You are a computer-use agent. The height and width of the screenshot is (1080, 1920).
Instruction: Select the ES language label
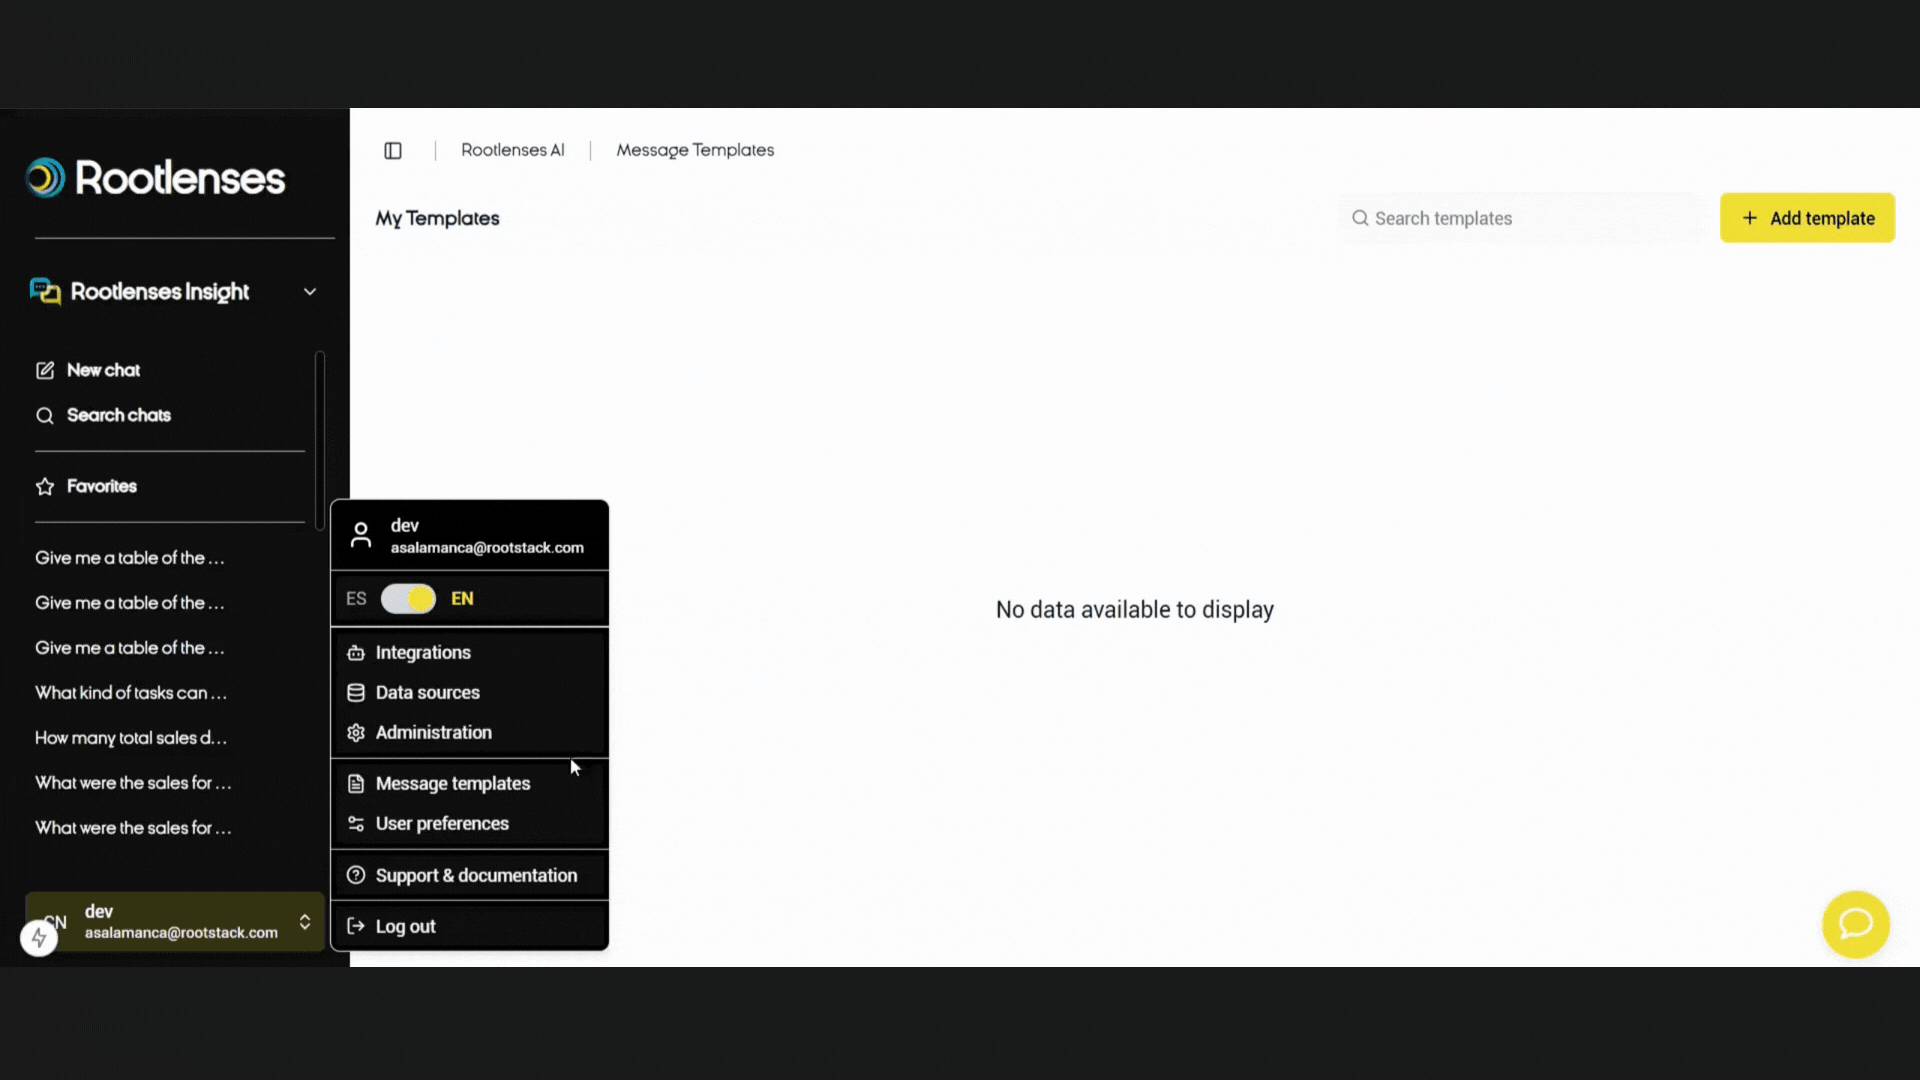(356, 599)
